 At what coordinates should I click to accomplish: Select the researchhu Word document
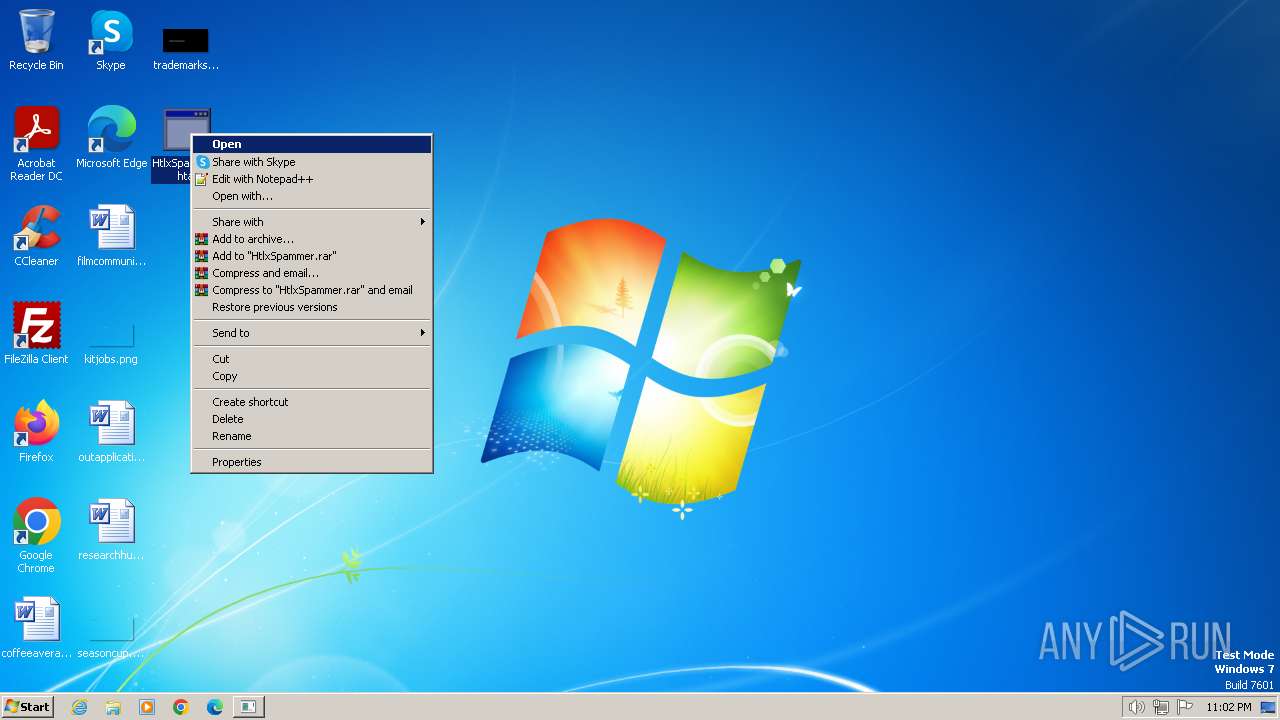[111, 530]
